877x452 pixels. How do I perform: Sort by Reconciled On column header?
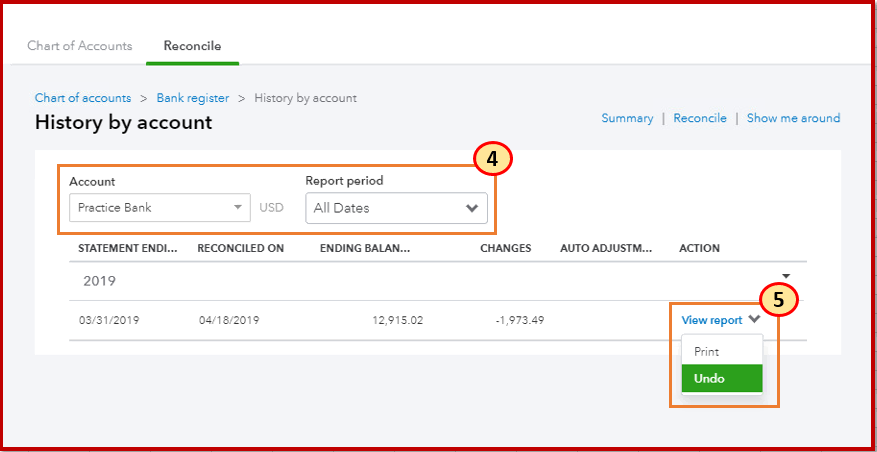tap(241, 248)
